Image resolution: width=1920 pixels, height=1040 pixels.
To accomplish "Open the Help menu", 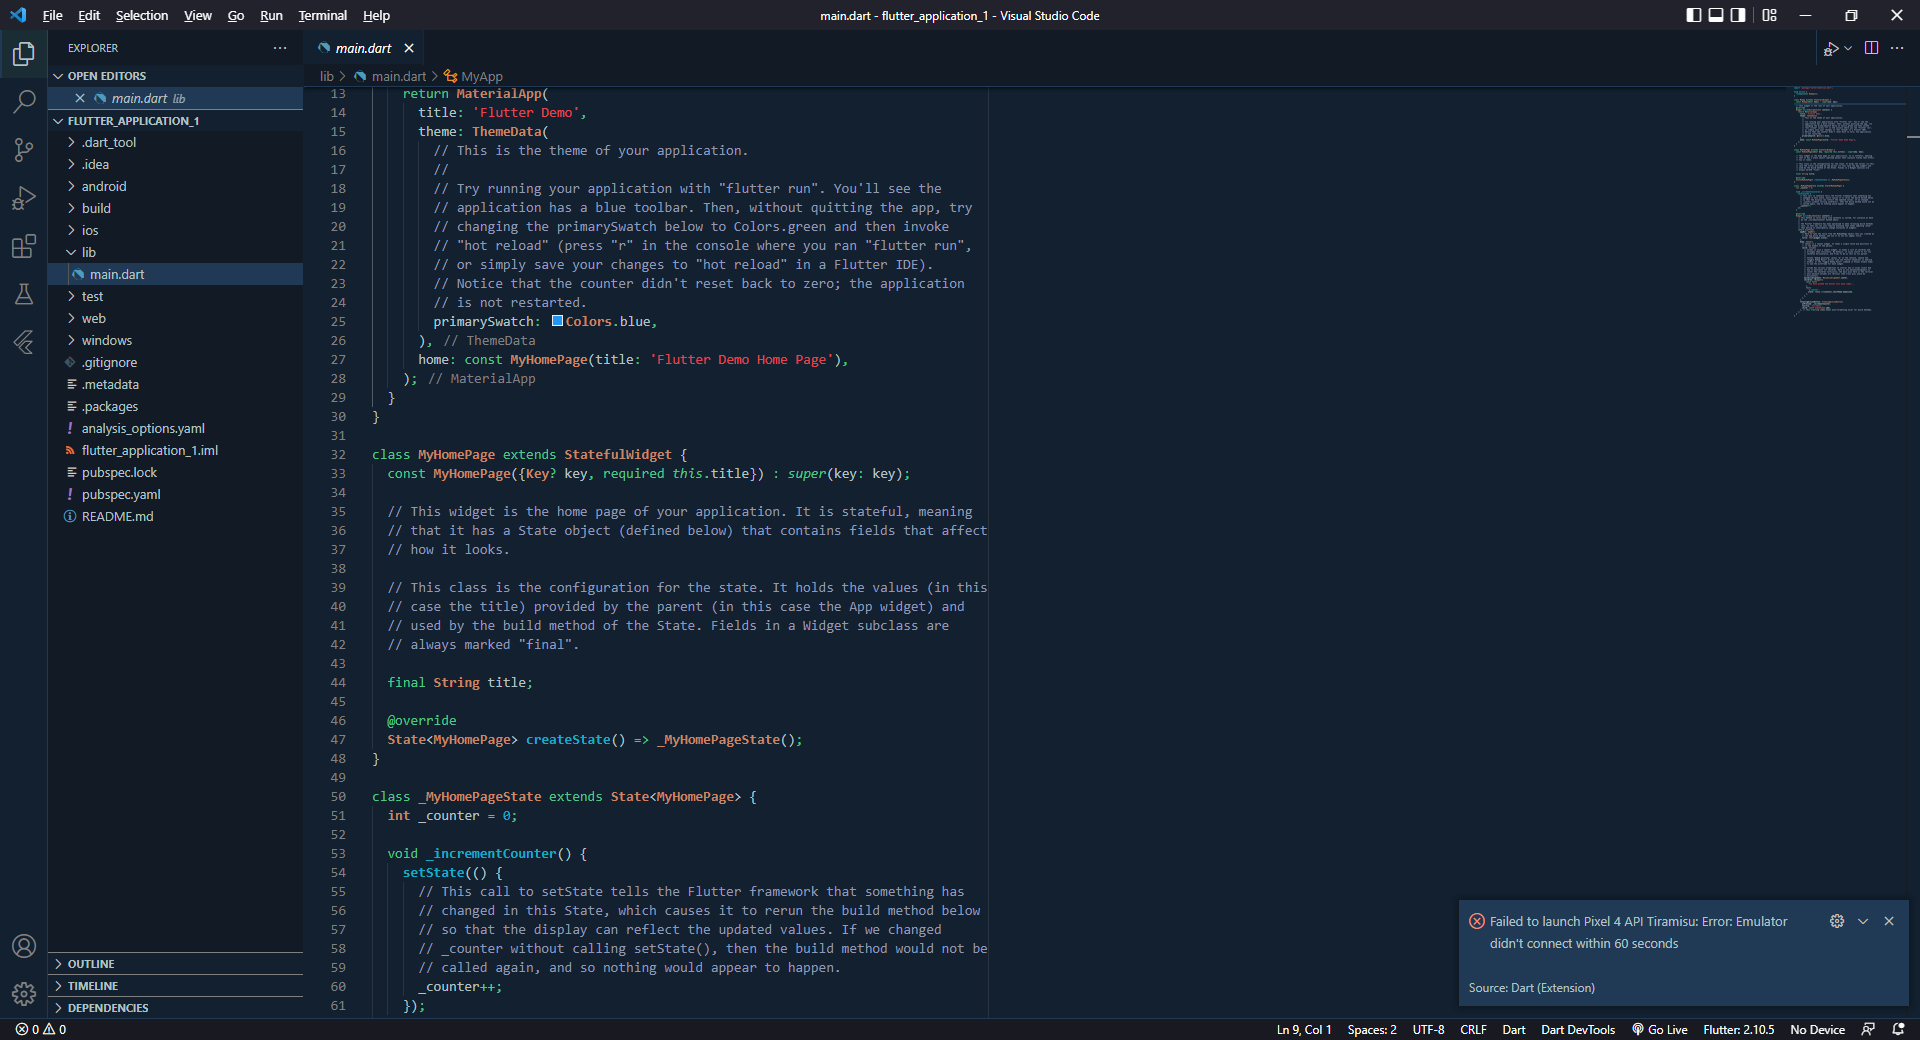I will (376, 15).
